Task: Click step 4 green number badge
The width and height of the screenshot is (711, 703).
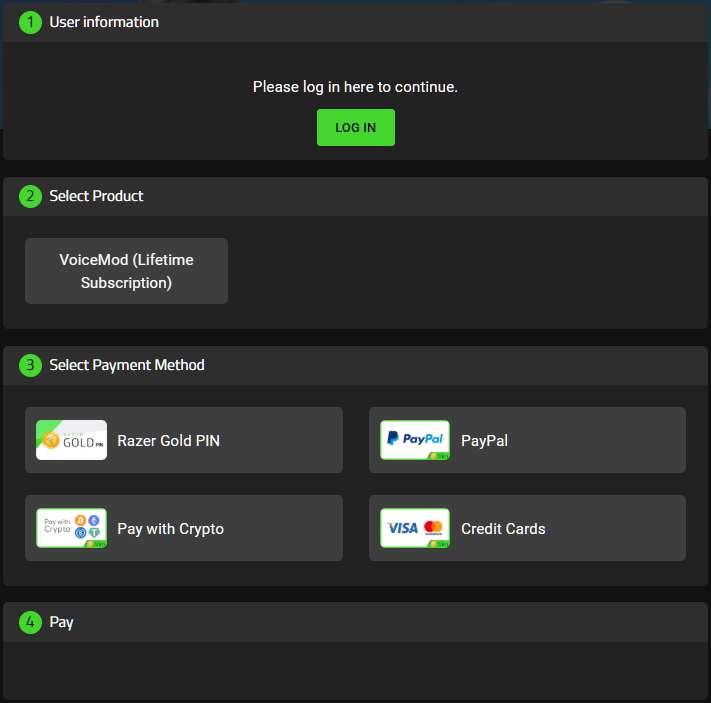Action: (x=30, y=622)
